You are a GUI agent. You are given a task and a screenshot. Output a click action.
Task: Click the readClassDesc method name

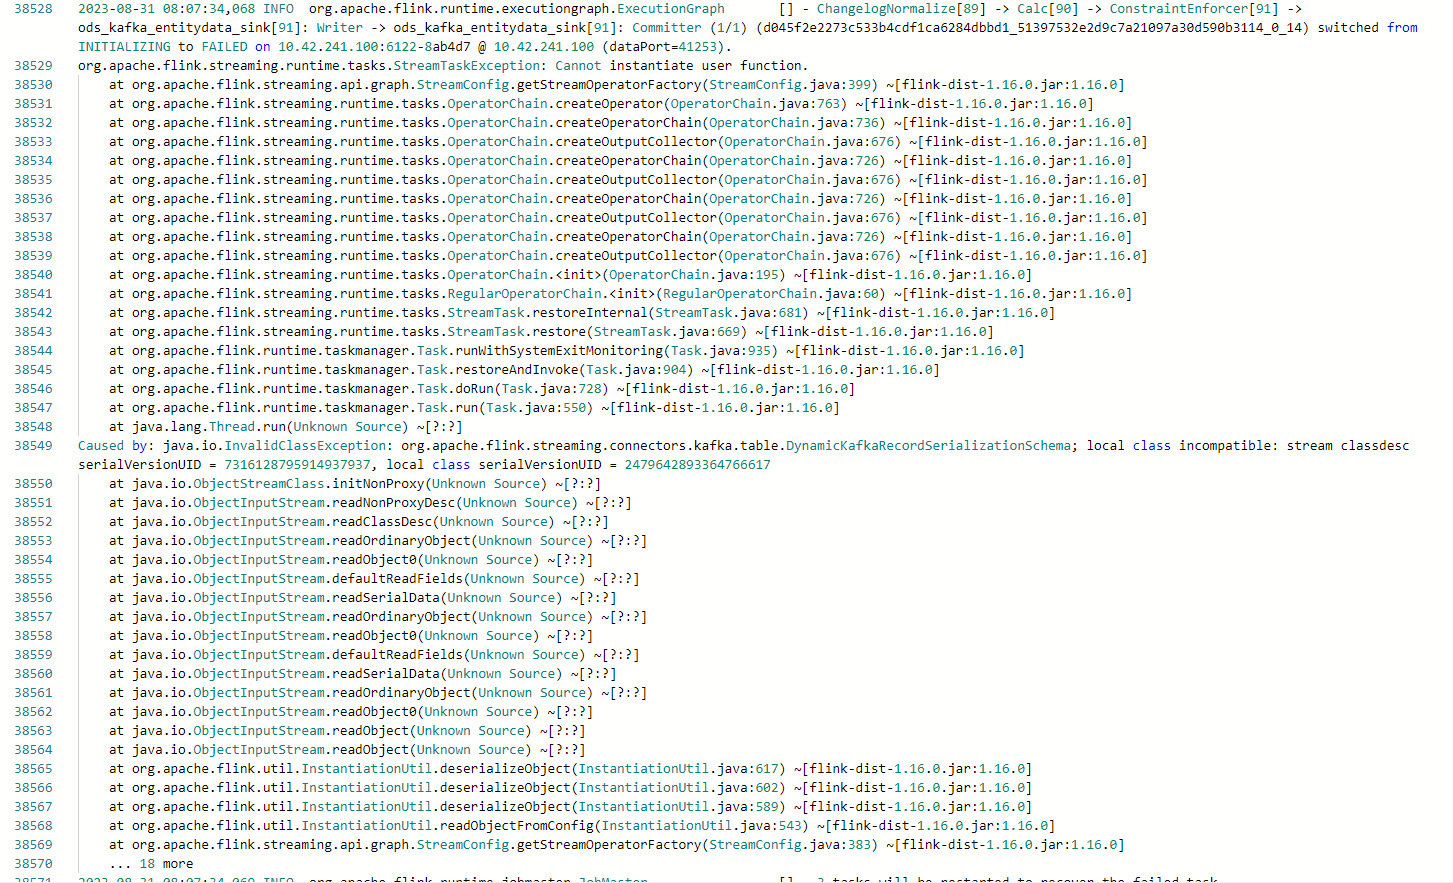pos(381,522)
